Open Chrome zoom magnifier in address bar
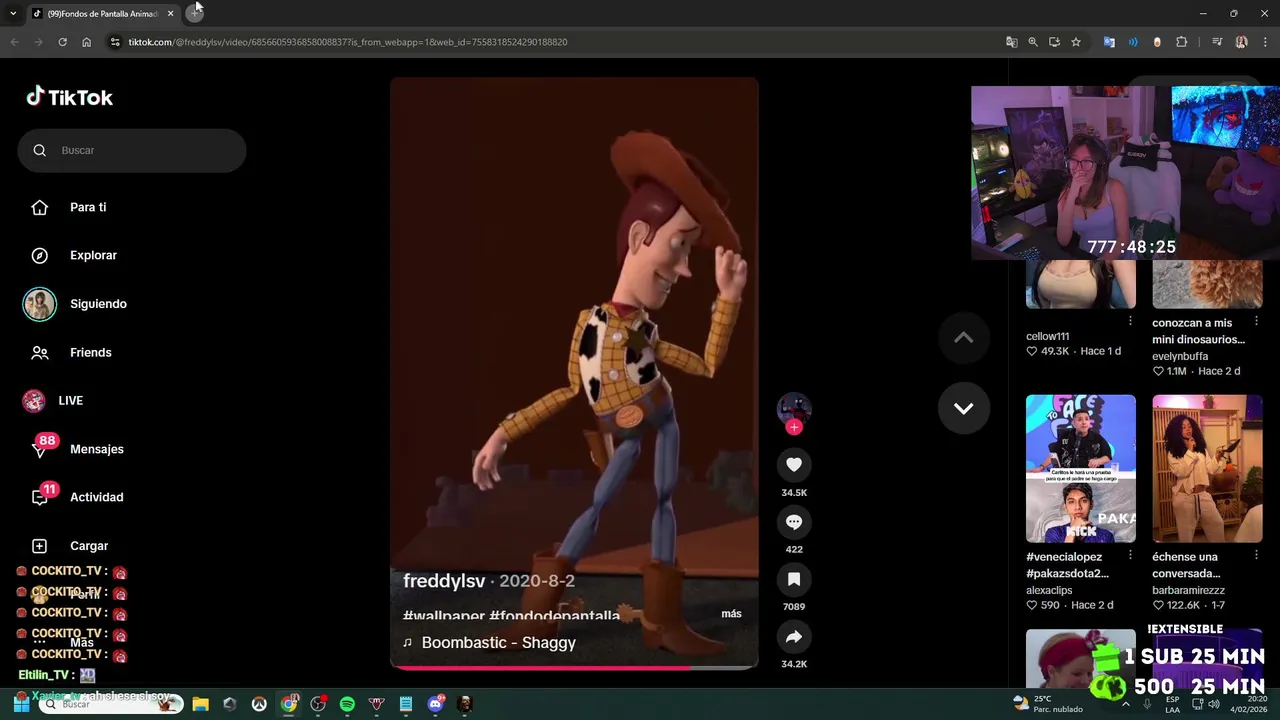Screen dimensions: 1280x720 click(1033, 42)
